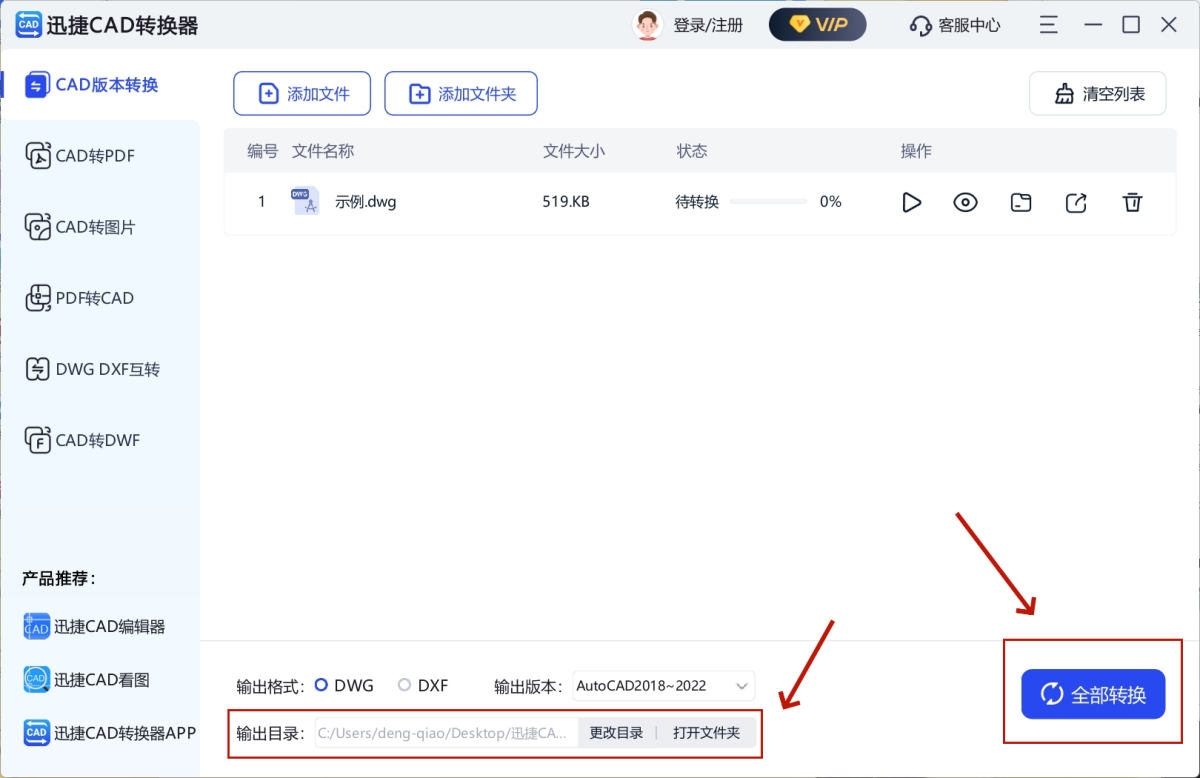Start converting 示例.dwg with the play icon
1200x778 pixels.
tap(911, 202)
